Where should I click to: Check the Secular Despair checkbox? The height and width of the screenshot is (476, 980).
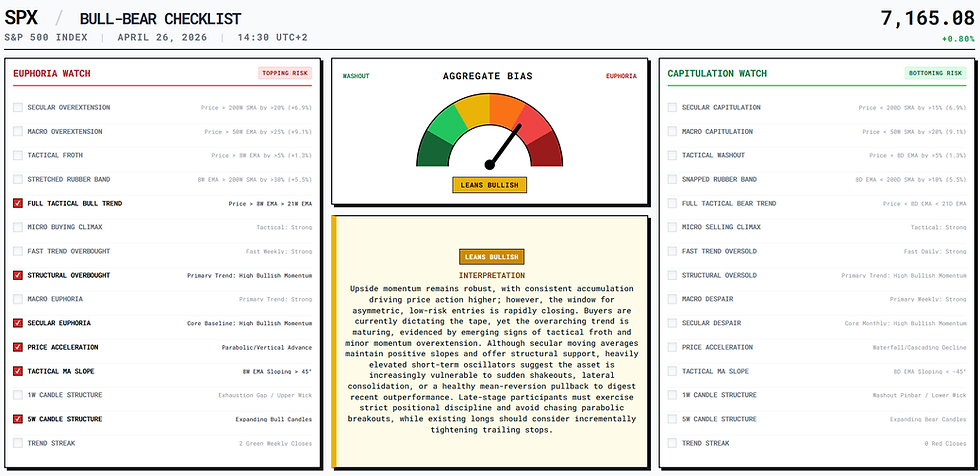pyautogui.click(x=672, y=323)
